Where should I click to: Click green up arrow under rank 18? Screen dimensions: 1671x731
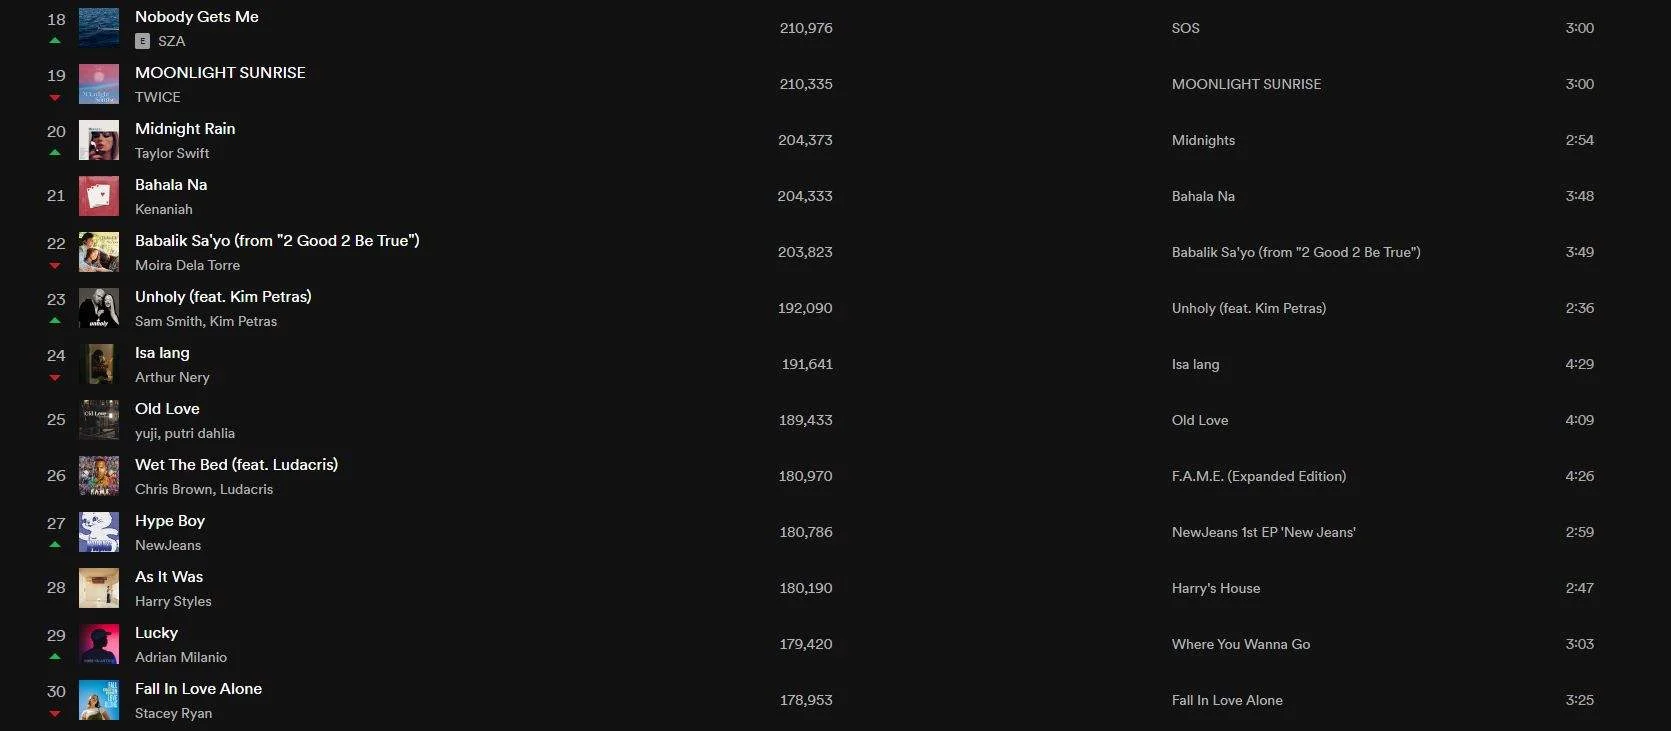(x=55, y=41)
